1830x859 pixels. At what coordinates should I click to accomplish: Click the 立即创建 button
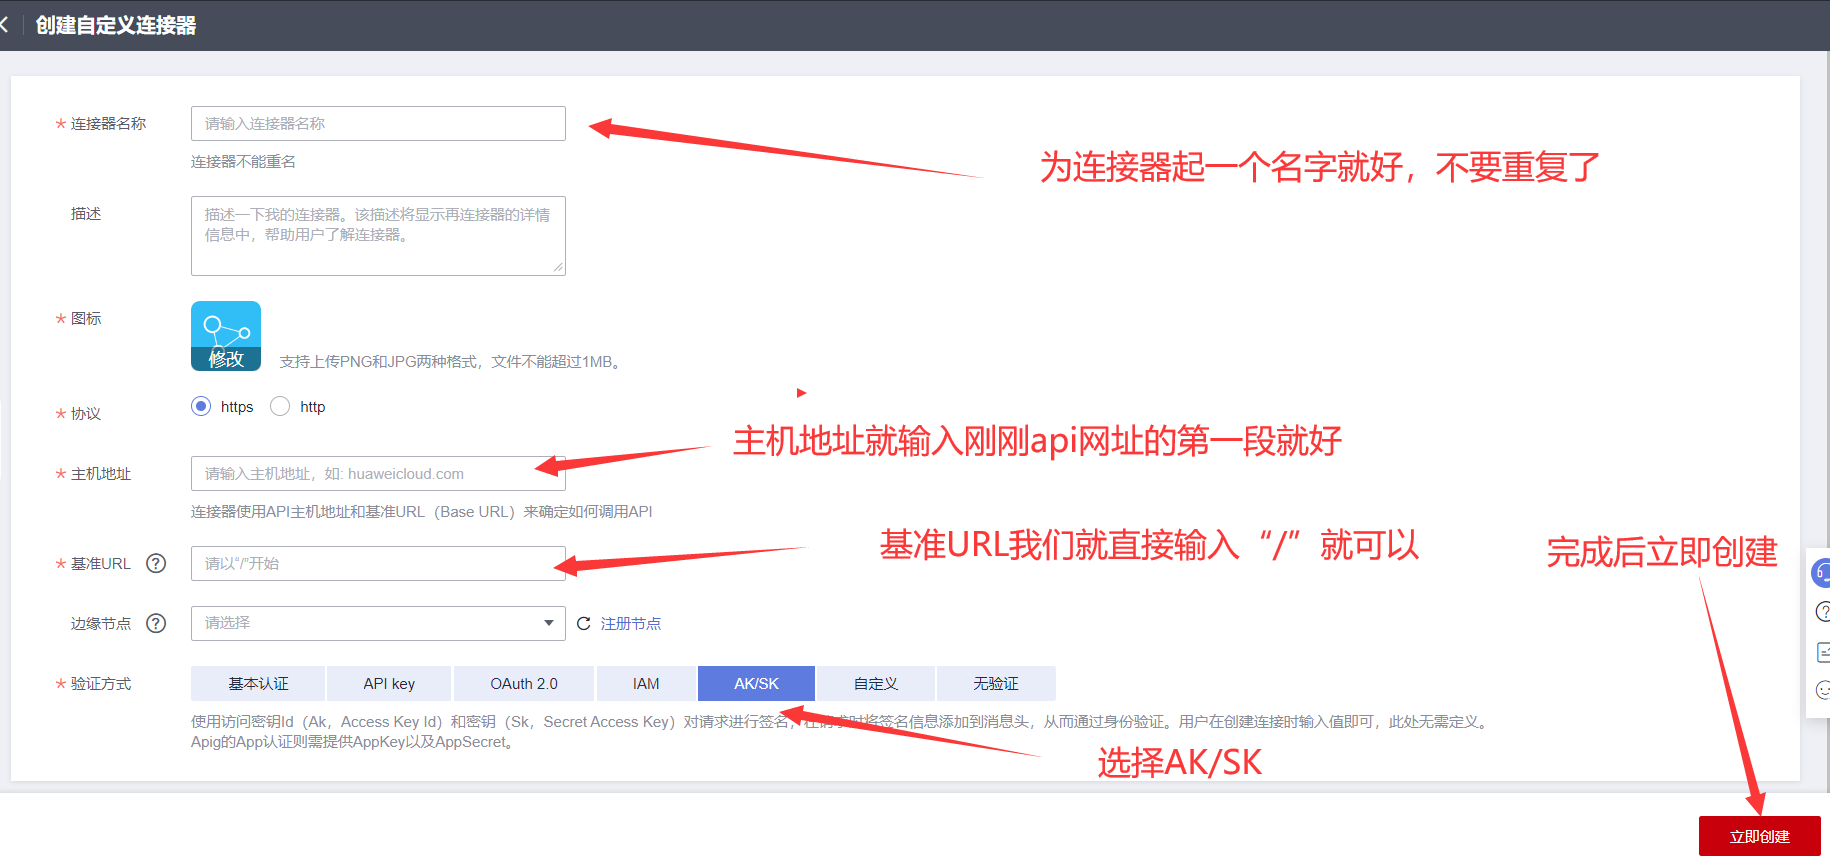tap(1760, 836)
